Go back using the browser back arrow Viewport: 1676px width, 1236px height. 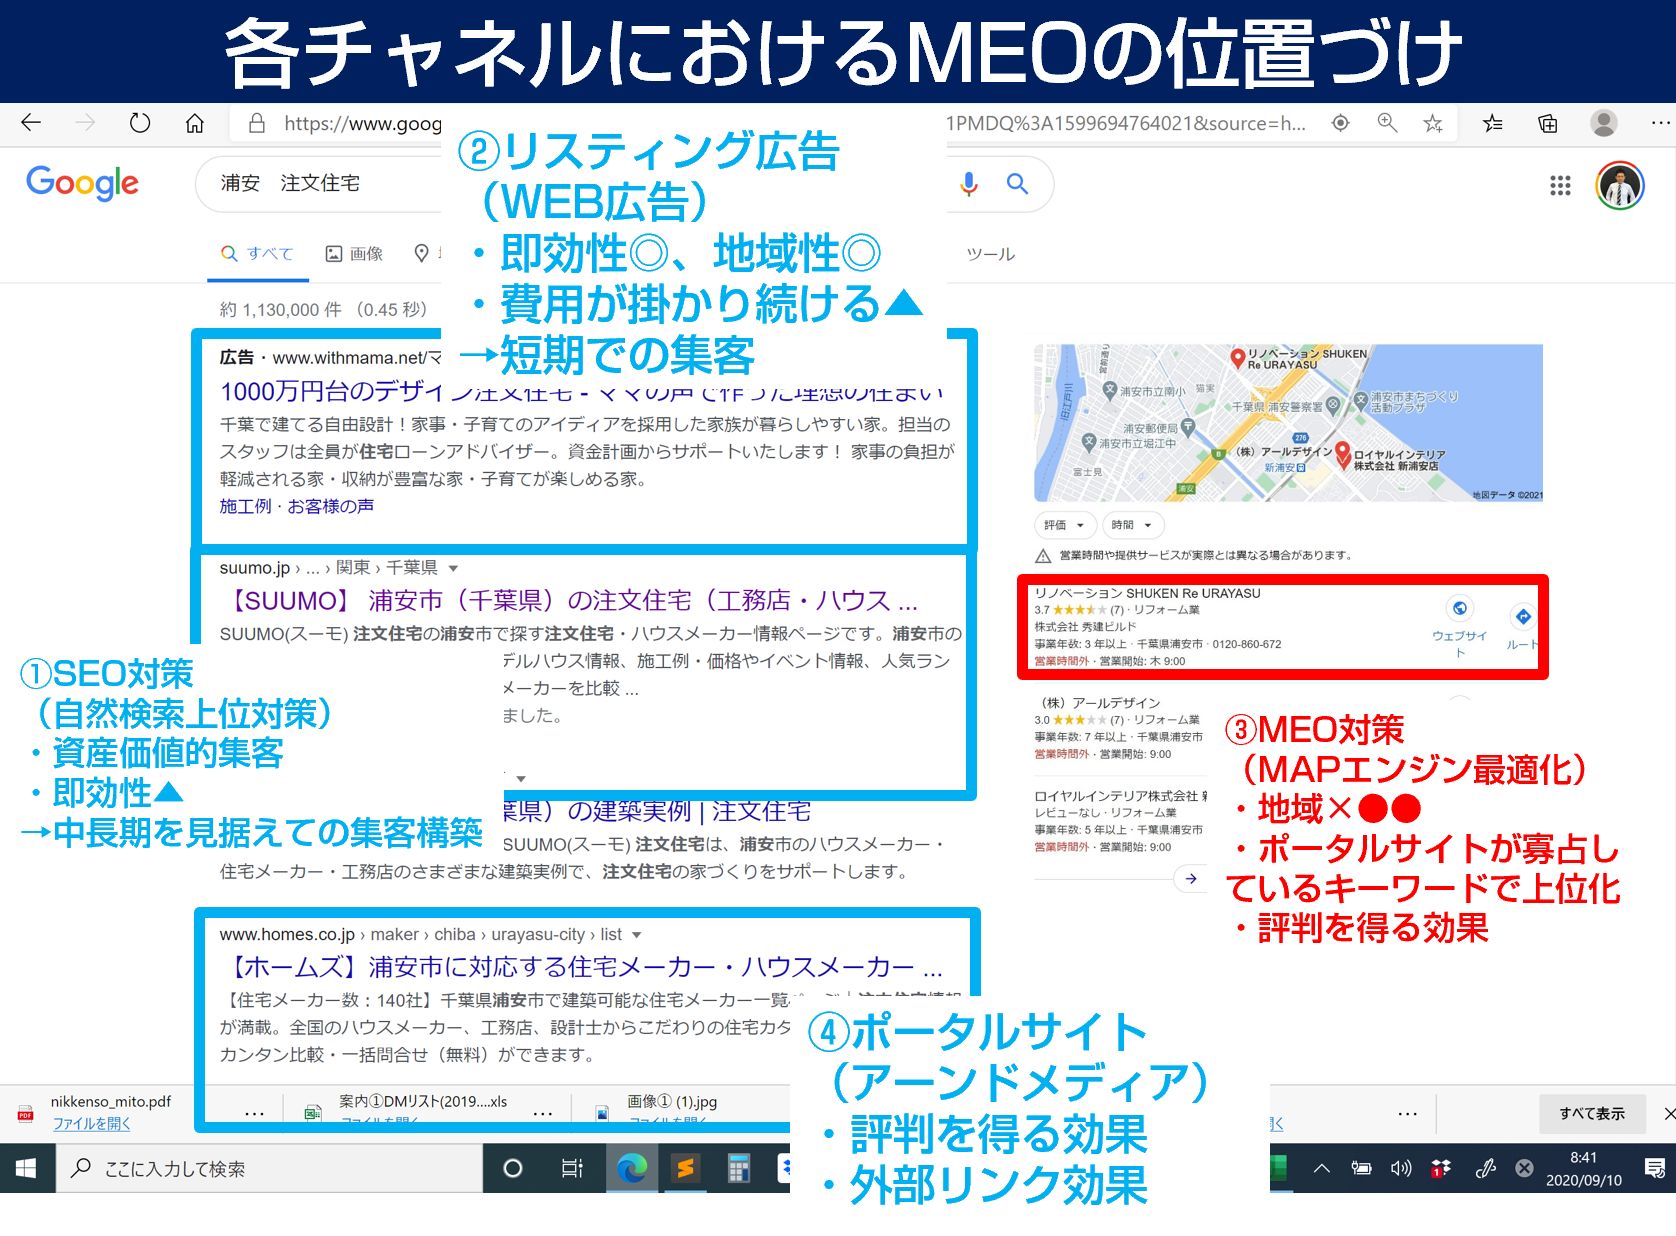[31, 123]
